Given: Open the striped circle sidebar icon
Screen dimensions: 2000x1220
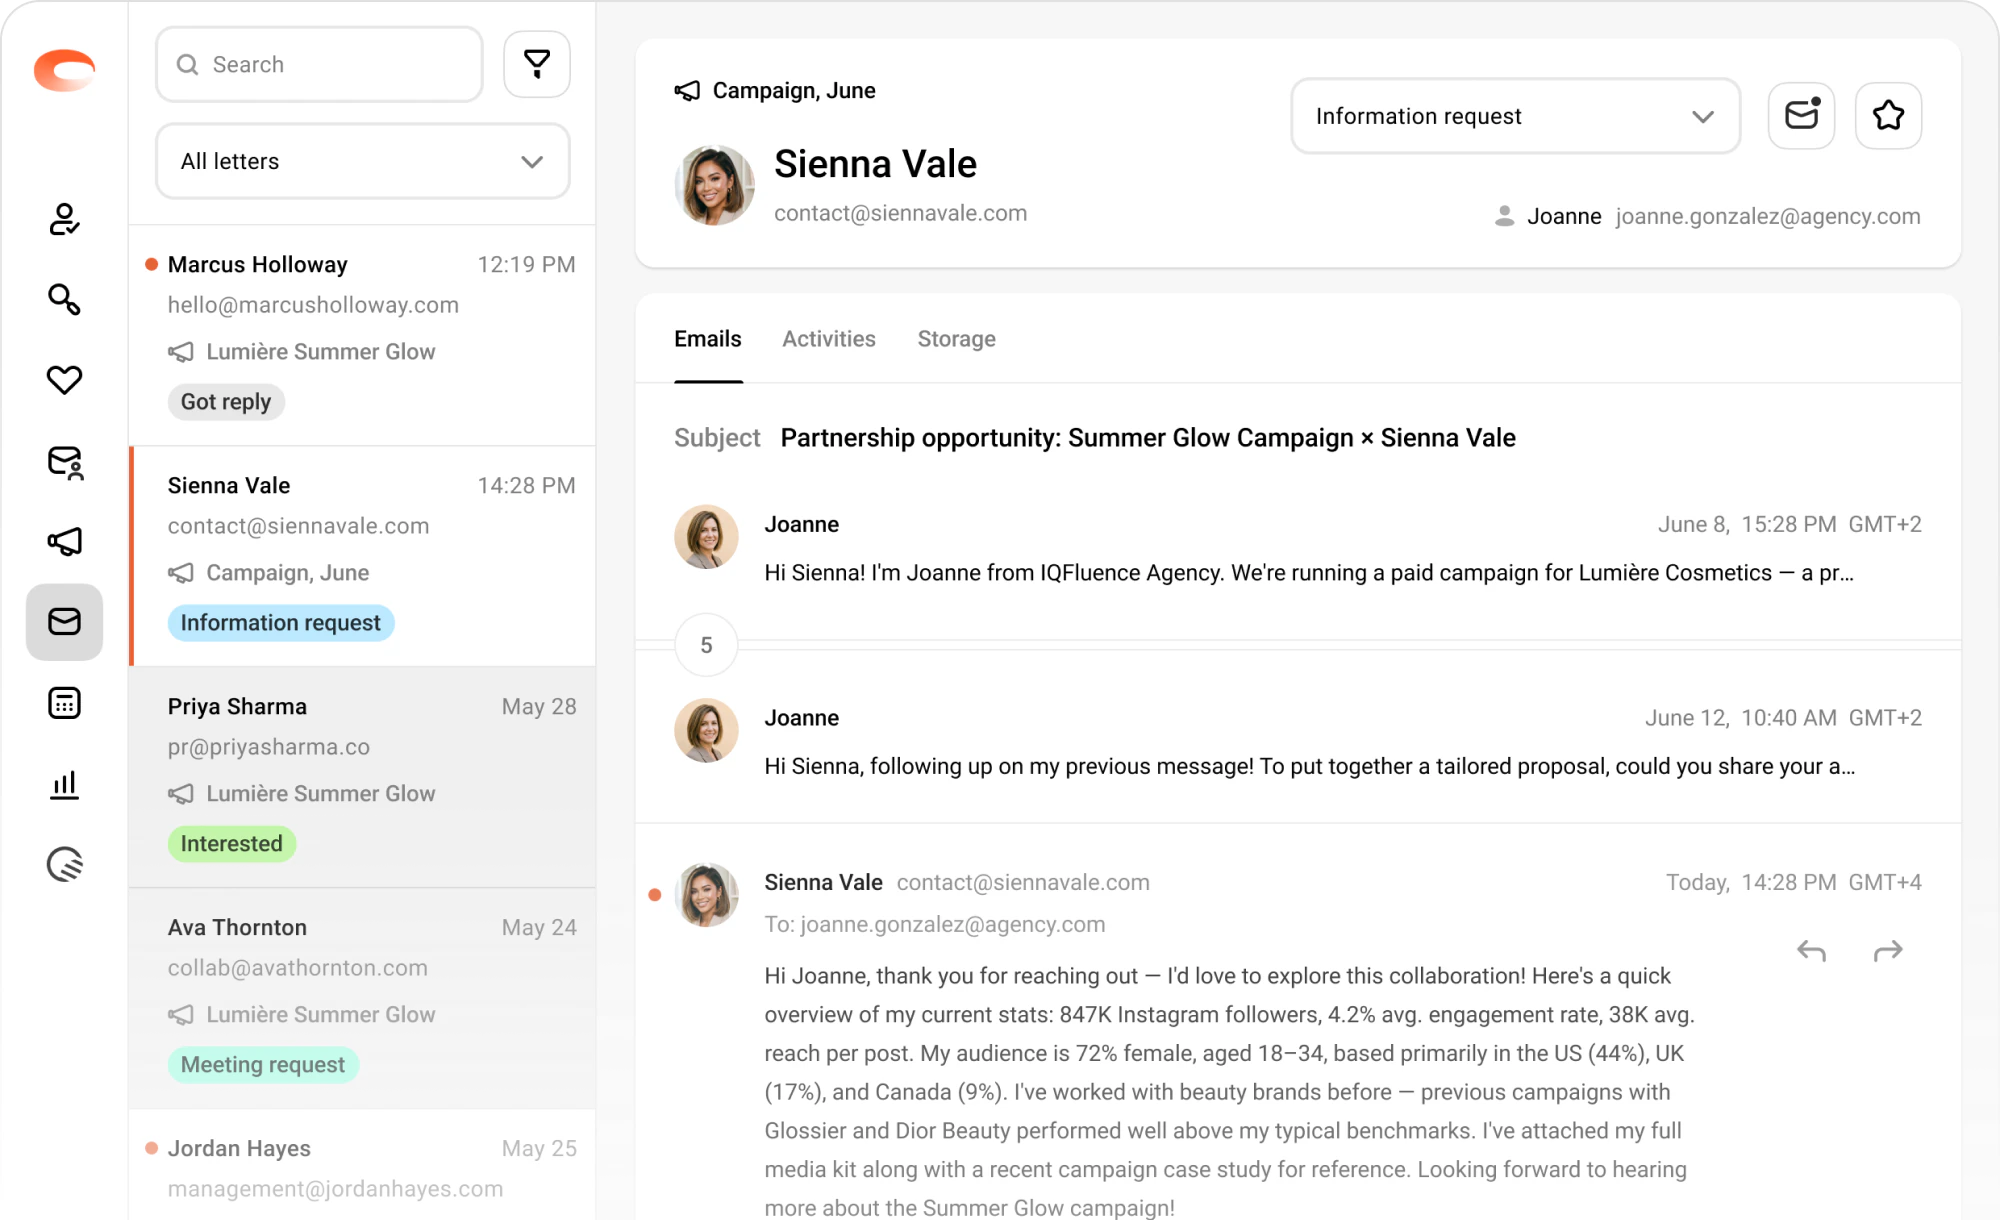Looking at the screenshot, I should pyautogui.click(x=64, y=864).
